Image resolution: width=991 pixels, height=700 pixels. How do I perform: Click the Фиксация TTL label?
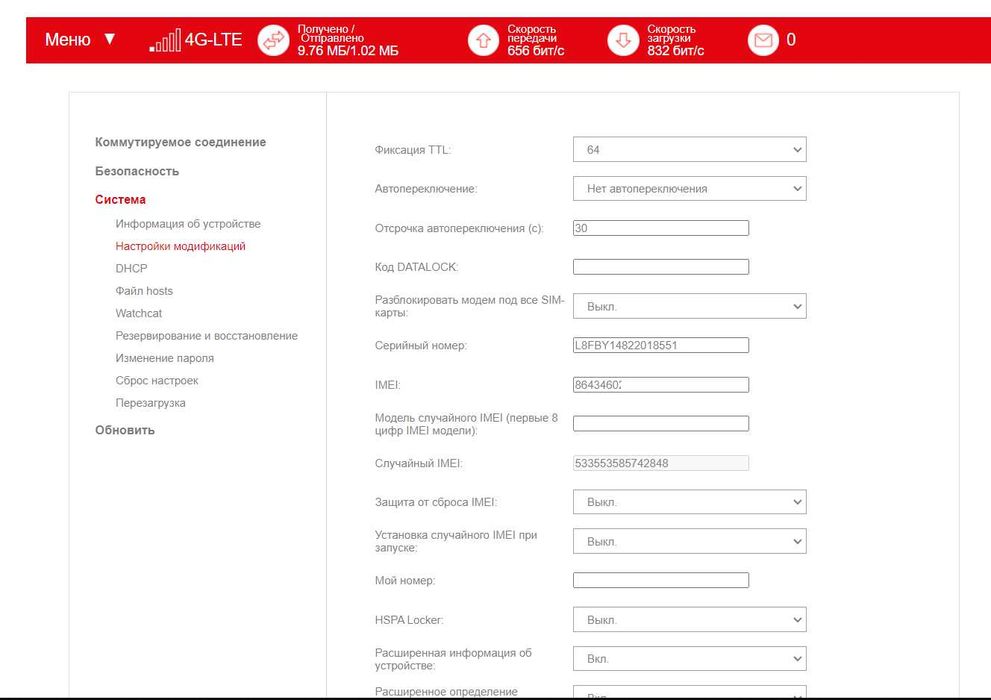tap(413, 150)
